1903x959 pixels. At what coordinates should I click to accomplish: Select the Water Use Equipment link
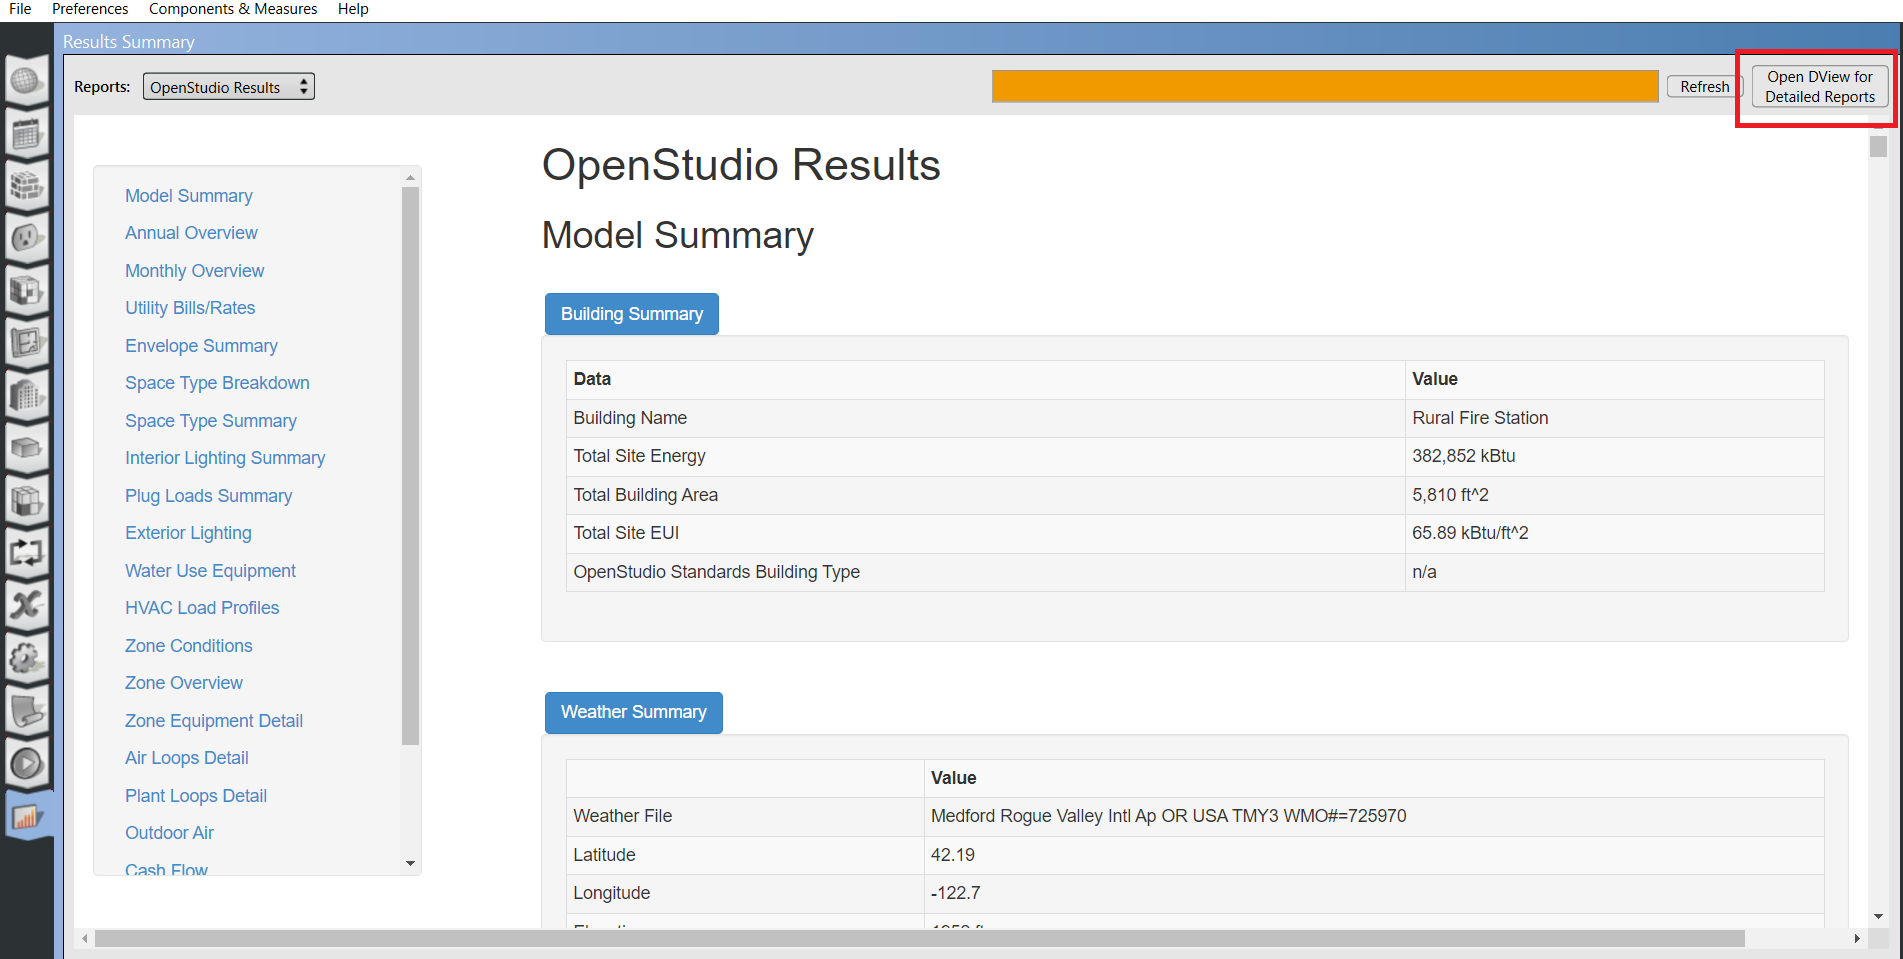[x=210, y=571]
